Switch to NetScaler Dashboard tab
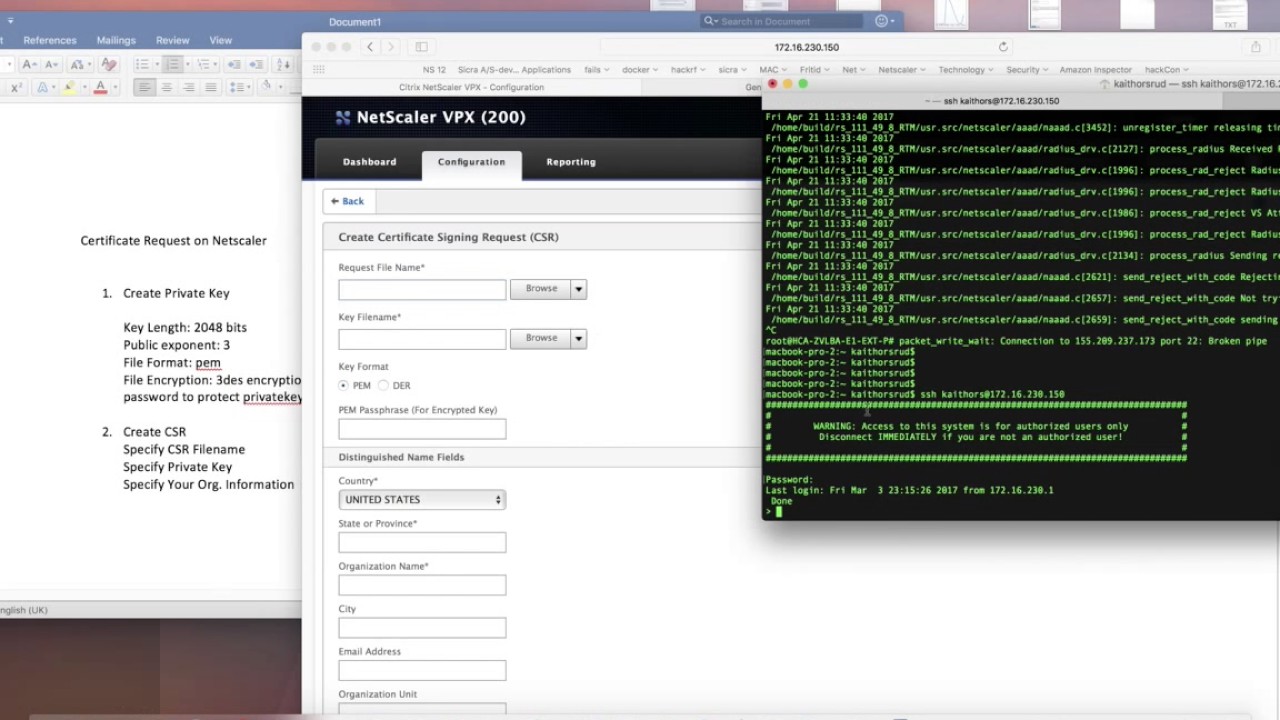1280x720 pixels. 369,162
